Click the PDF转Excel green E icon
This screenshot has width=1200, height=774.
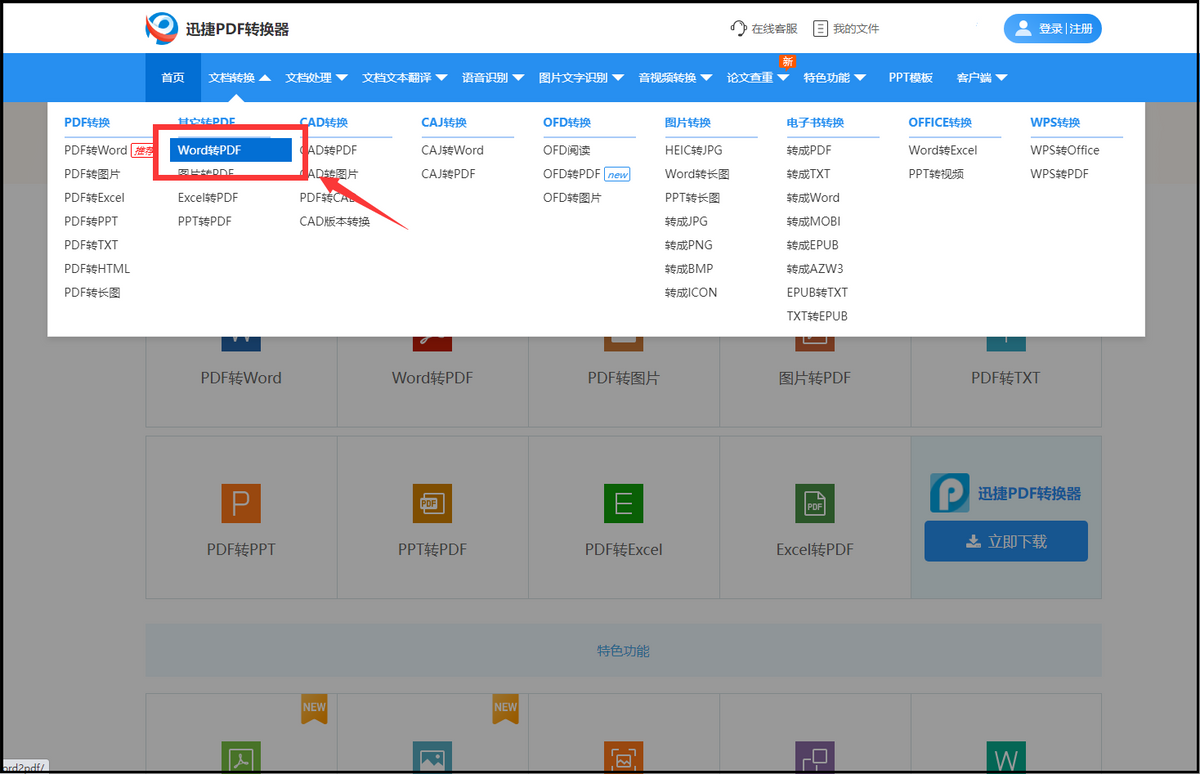tap(623, 503)
